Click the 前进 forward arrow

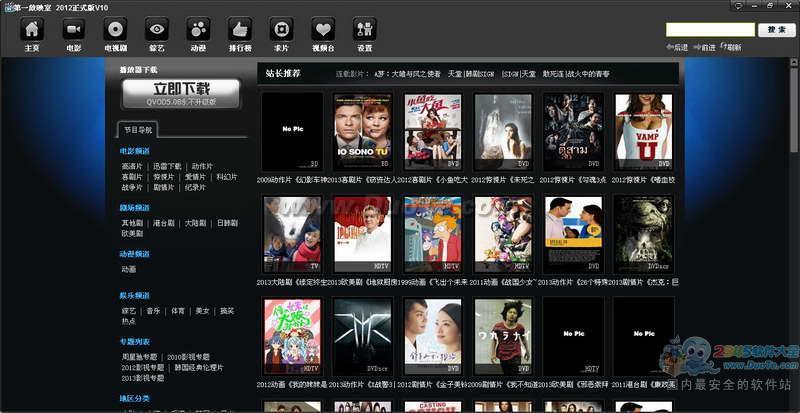point(704,47)
